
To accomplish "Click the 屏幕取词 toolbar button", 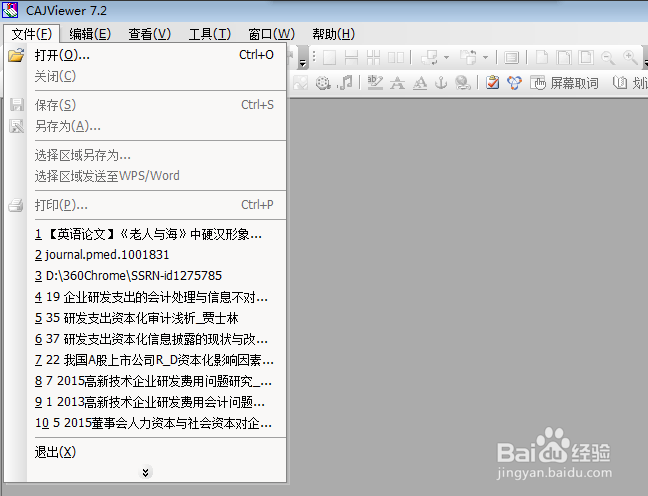I will [564, 83].
